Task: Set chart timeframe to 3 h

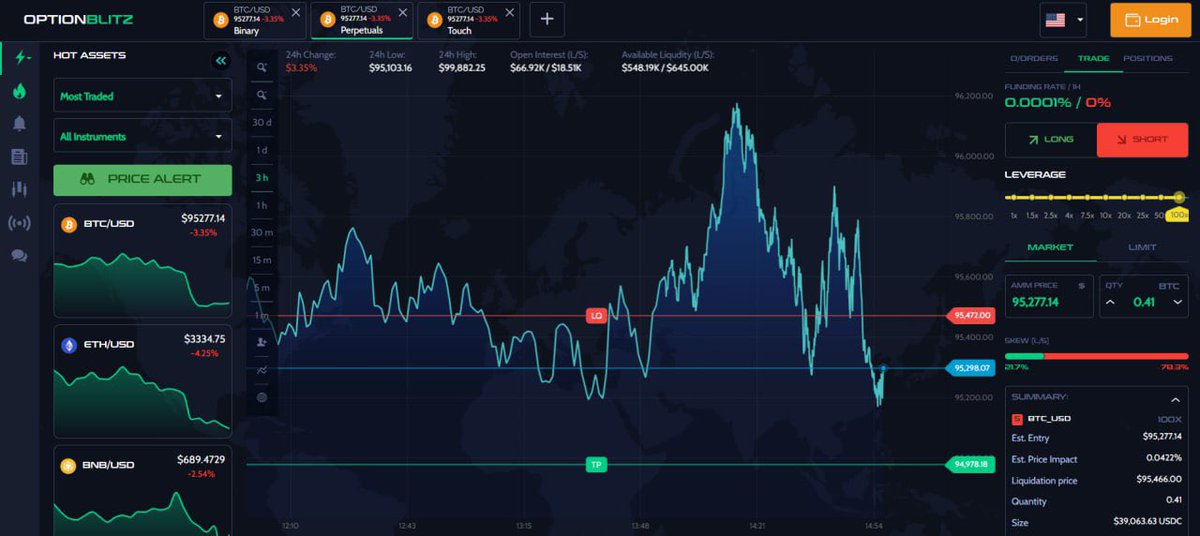Action: click(262, 177)
